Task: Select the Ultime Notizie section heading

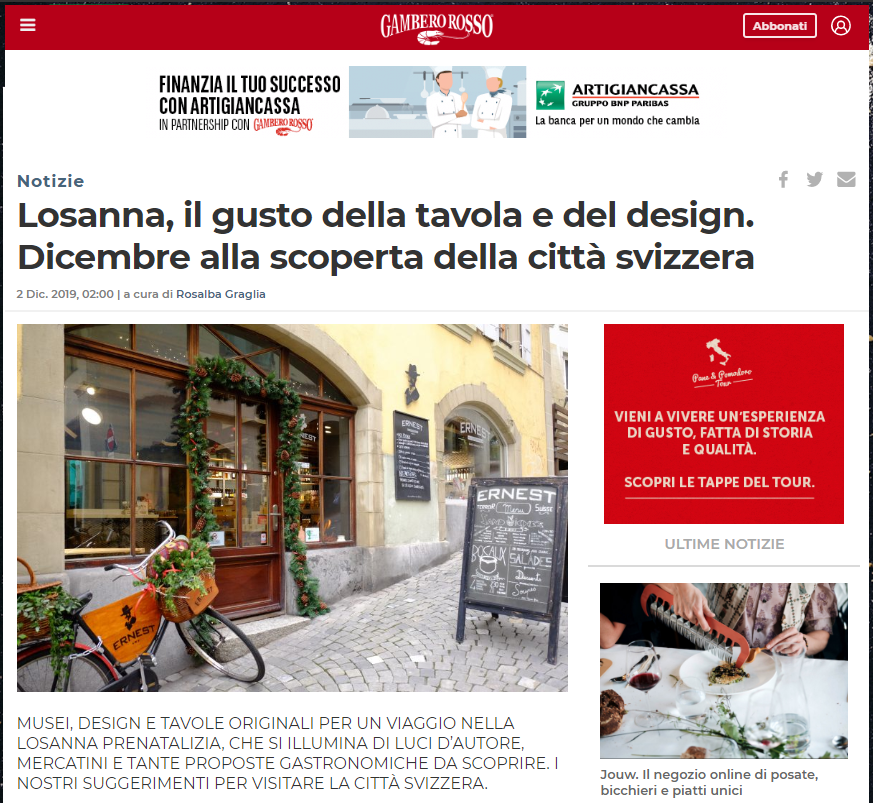Action: tap(724, 544)
